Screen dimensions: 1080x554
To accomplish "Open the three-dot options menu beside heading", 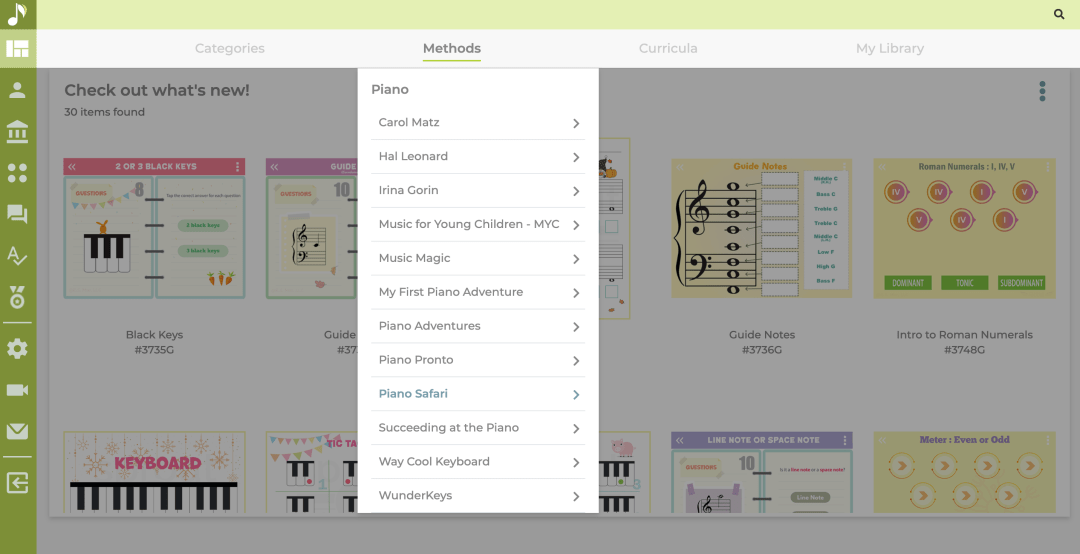I will [x=1042, y=91].
